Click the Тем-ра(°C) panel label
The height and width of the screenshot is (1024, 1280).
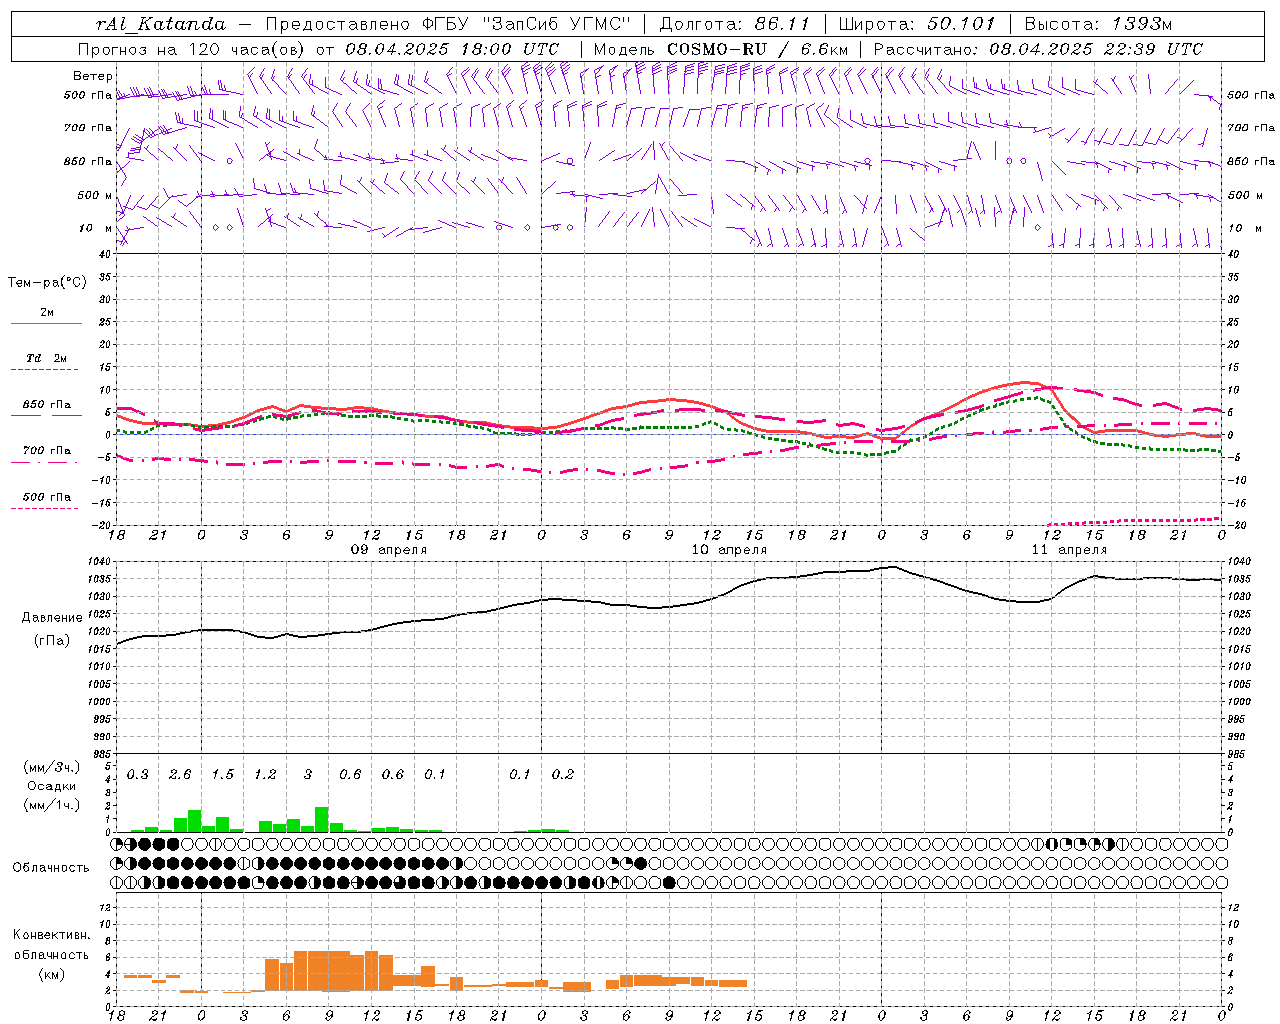click(x=47, y=283)
